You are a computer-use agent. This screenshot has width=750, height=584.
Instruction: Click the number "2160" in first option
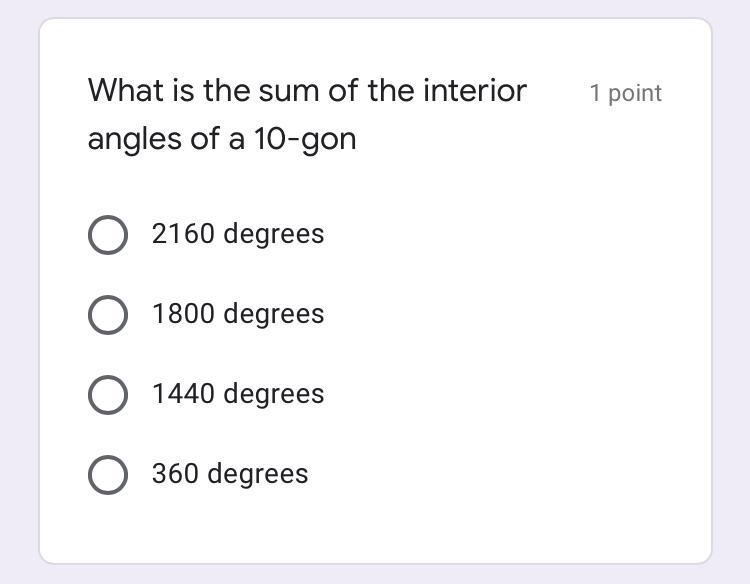point(182,234)
